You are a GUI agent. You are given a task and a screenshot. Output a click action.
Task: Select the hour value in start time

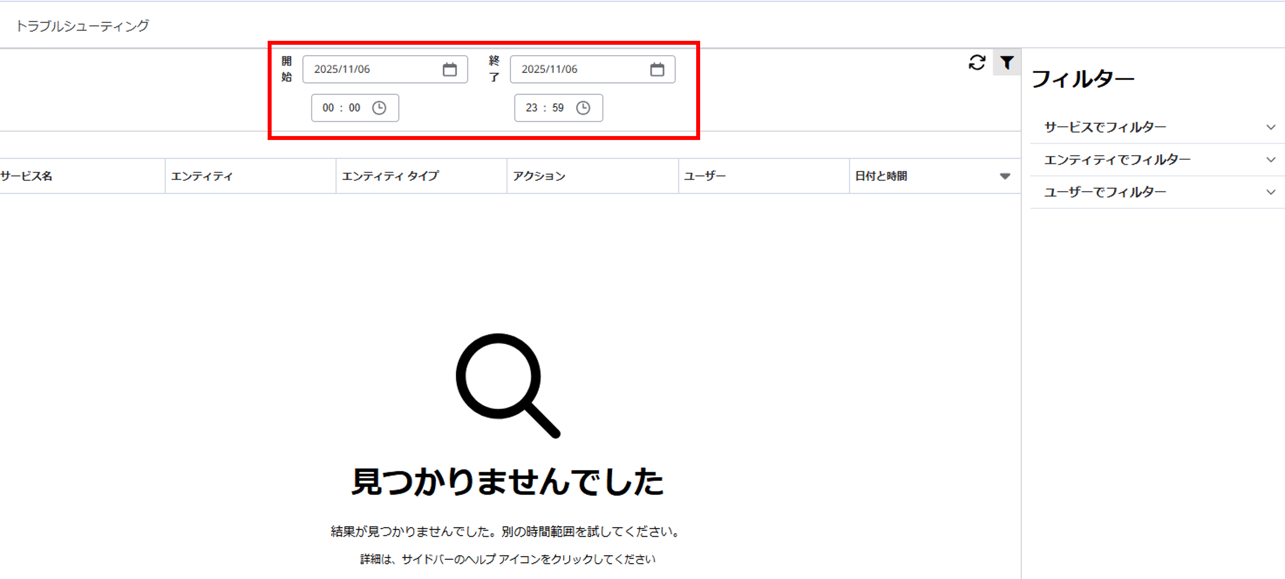pos(328,108)
